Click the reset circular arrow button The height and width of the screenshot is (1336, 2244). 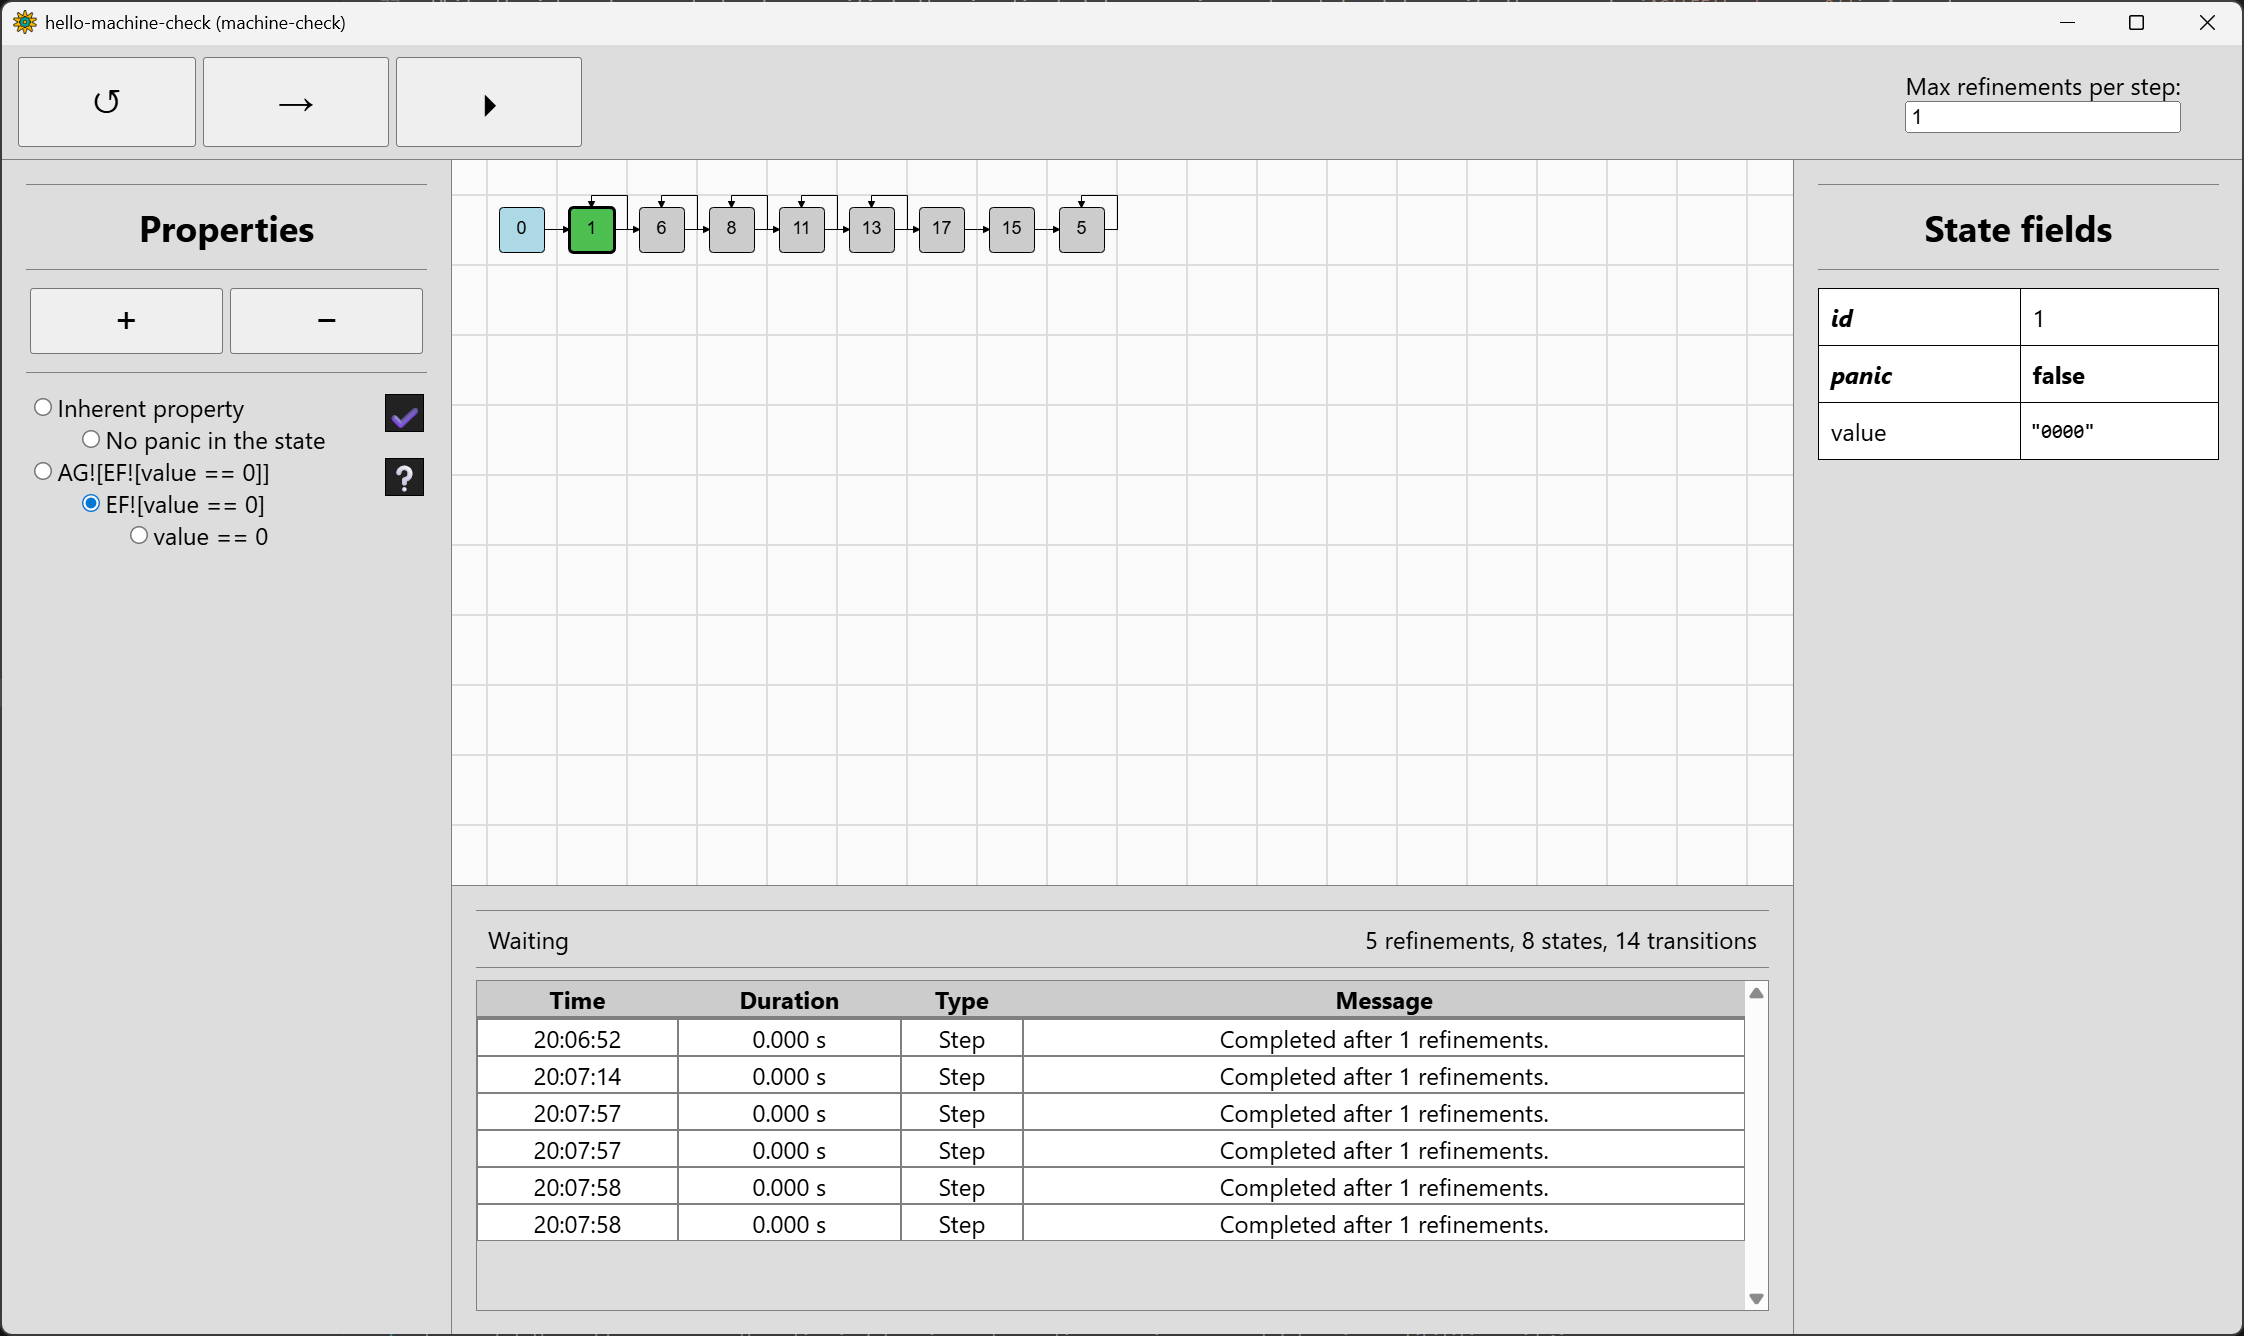point(107,102)
